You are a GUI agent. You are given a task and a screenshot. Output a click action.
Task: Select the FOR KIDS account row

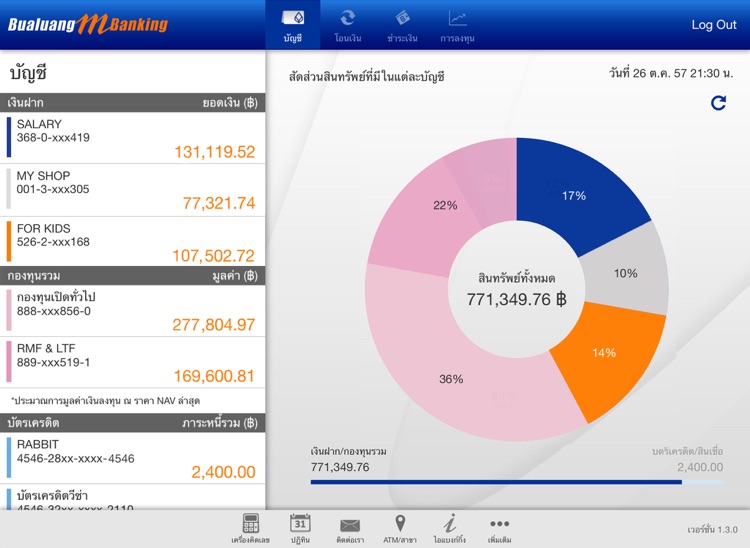click(x=132, y=241)
